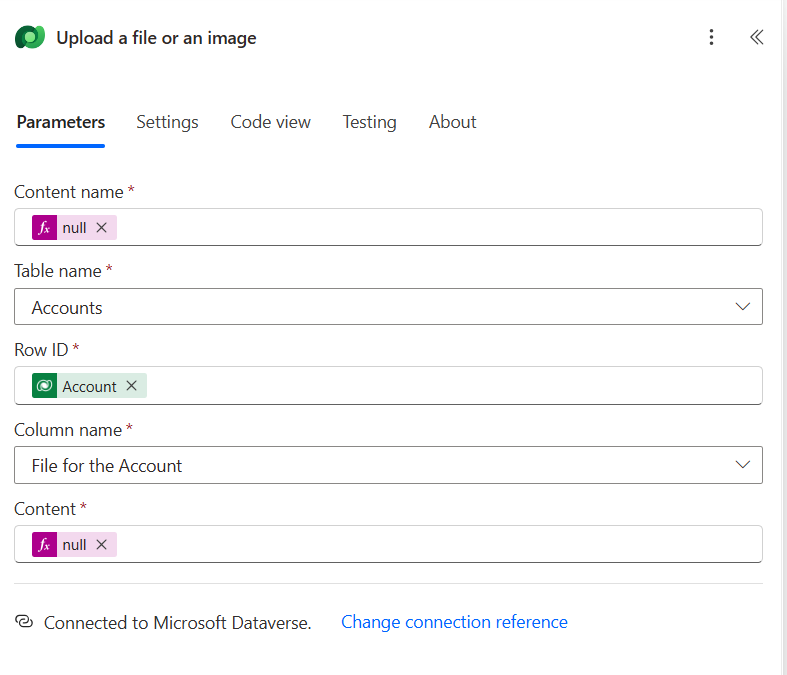Open the three-dot more options menu

pyautogui.click(x=711, y=38)
